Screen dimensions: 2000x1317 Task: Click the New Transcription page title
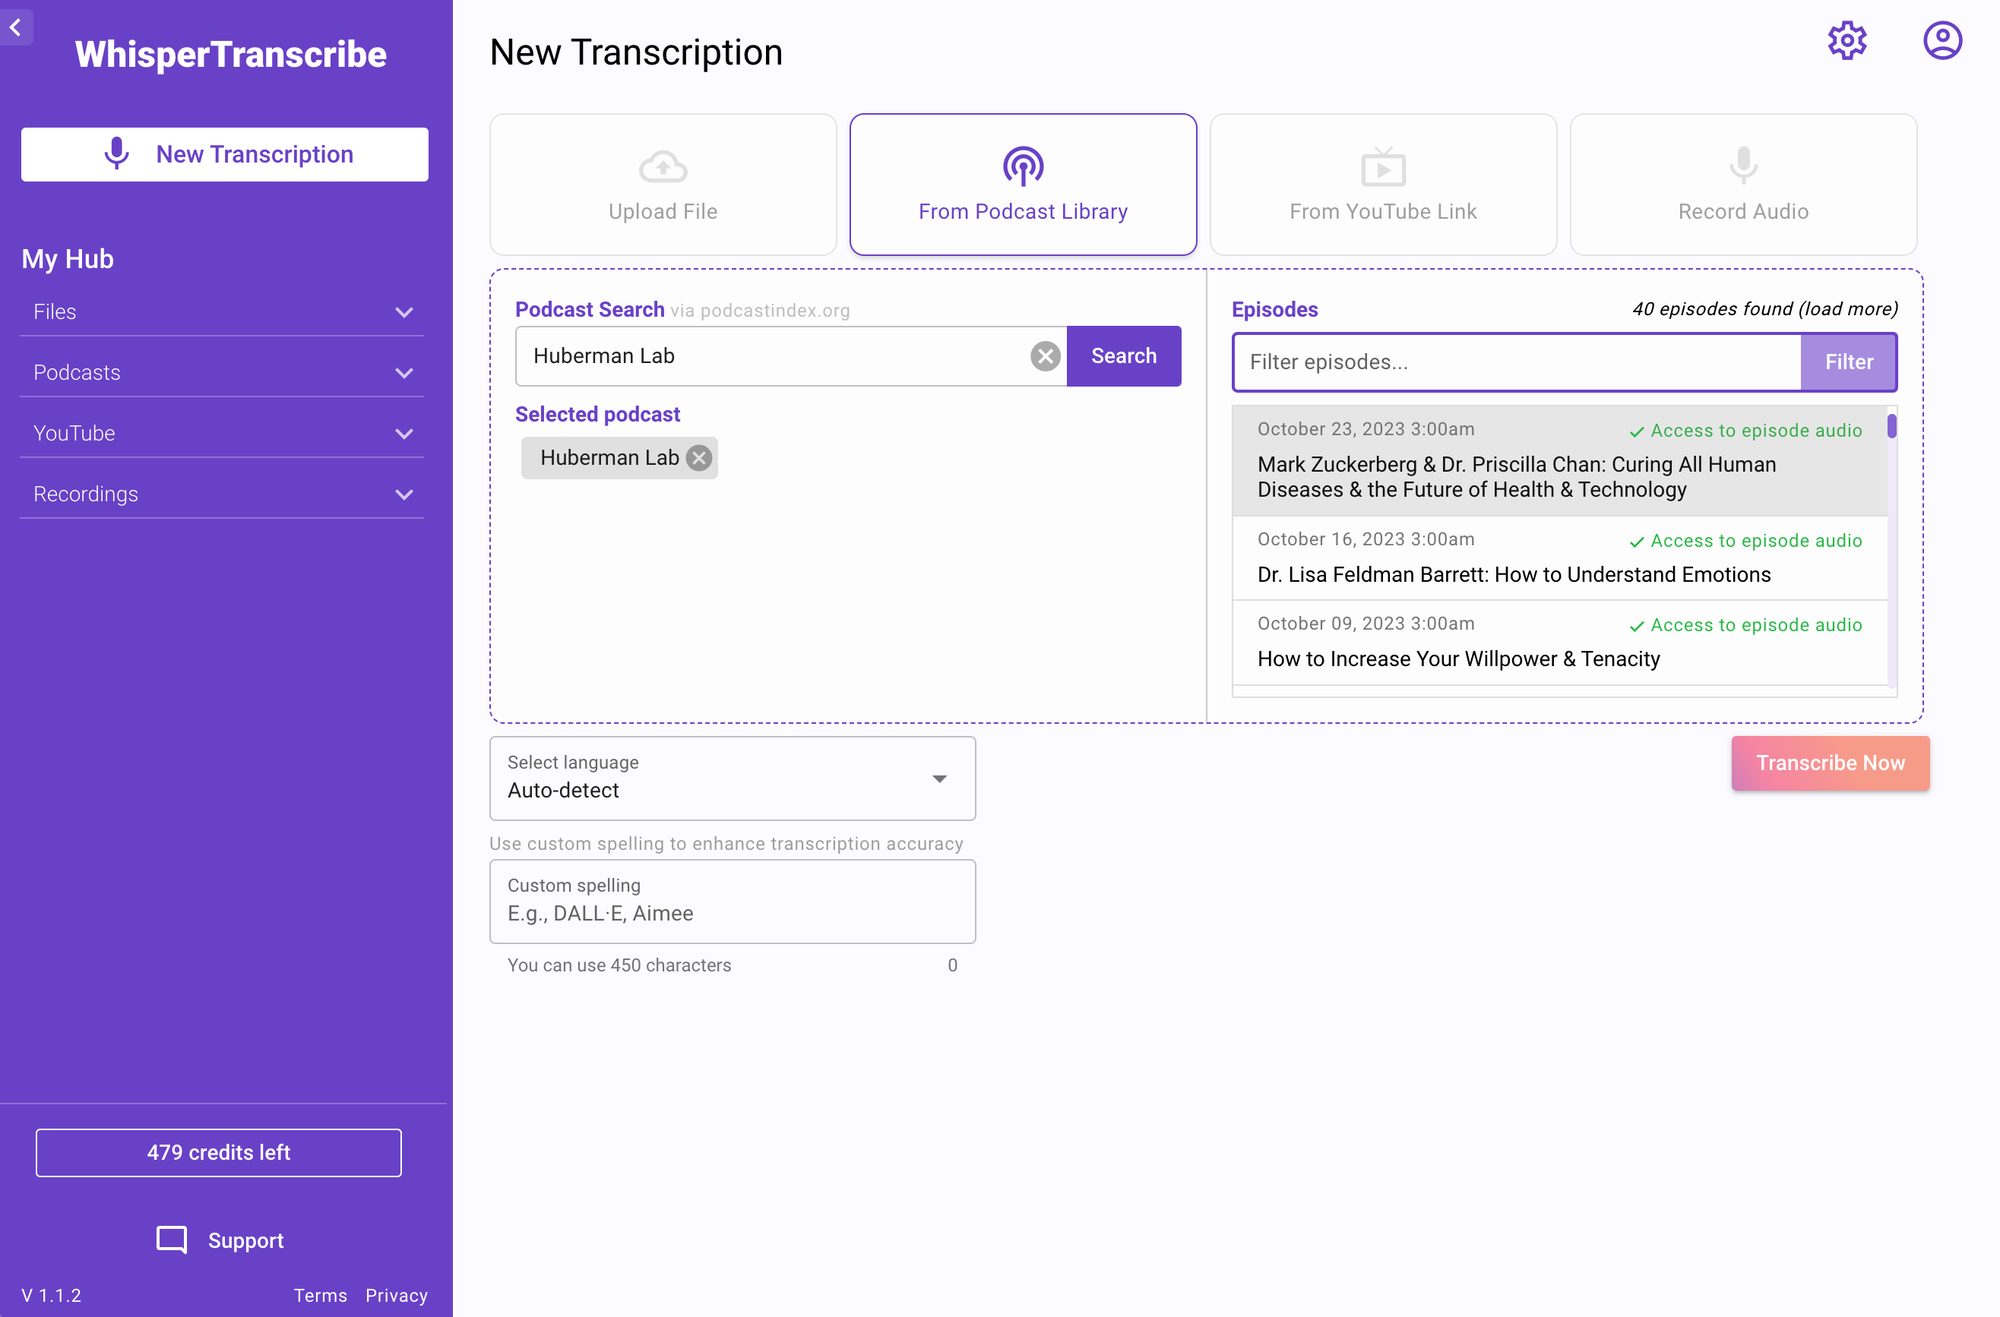click(636, 52)
